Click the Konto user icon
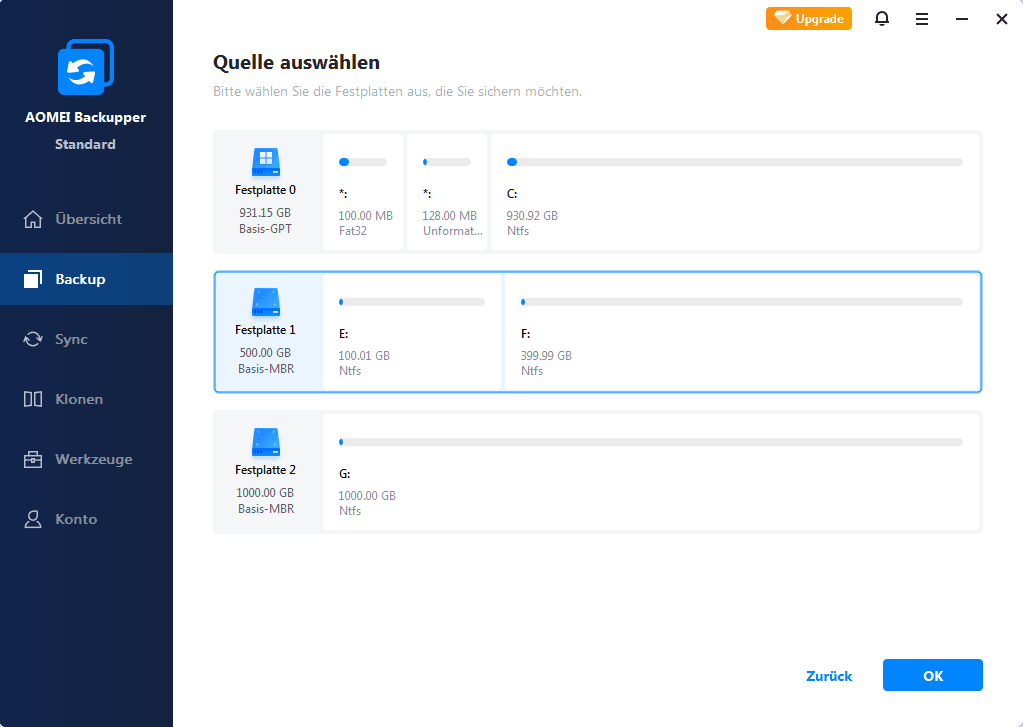The width and height of the screenshot is (1023, 727). (33, 519)
